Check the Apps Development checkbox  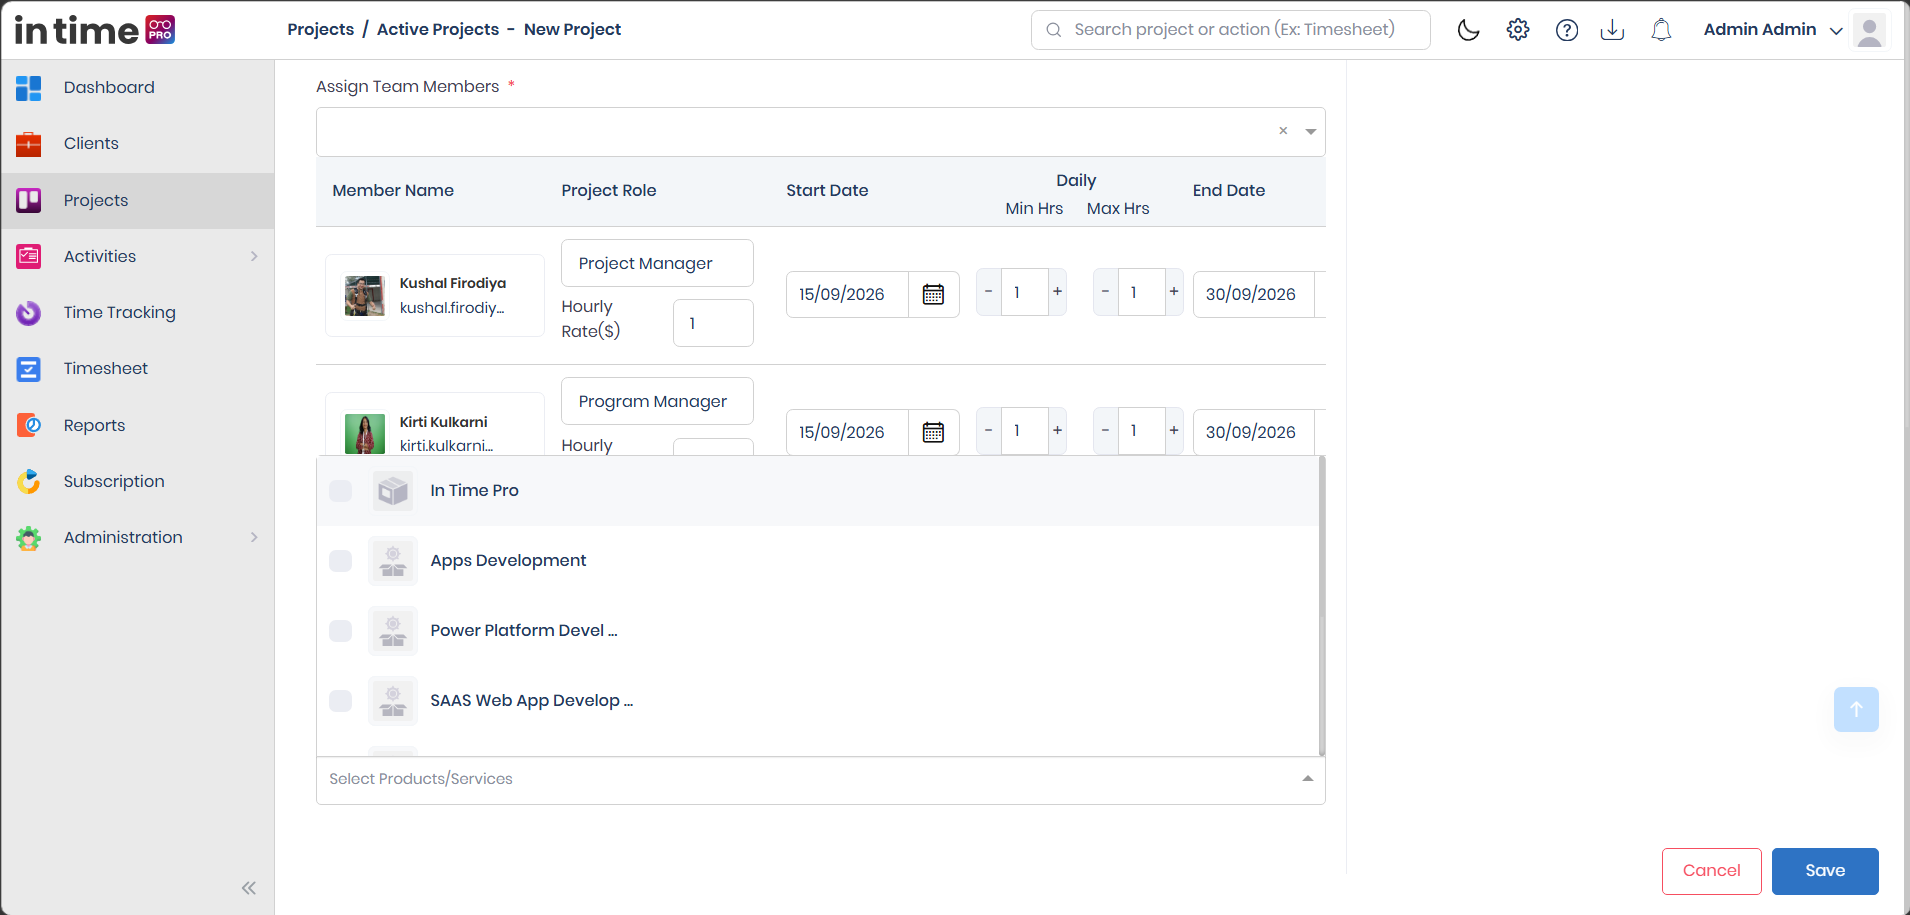(x=341, y=560)
